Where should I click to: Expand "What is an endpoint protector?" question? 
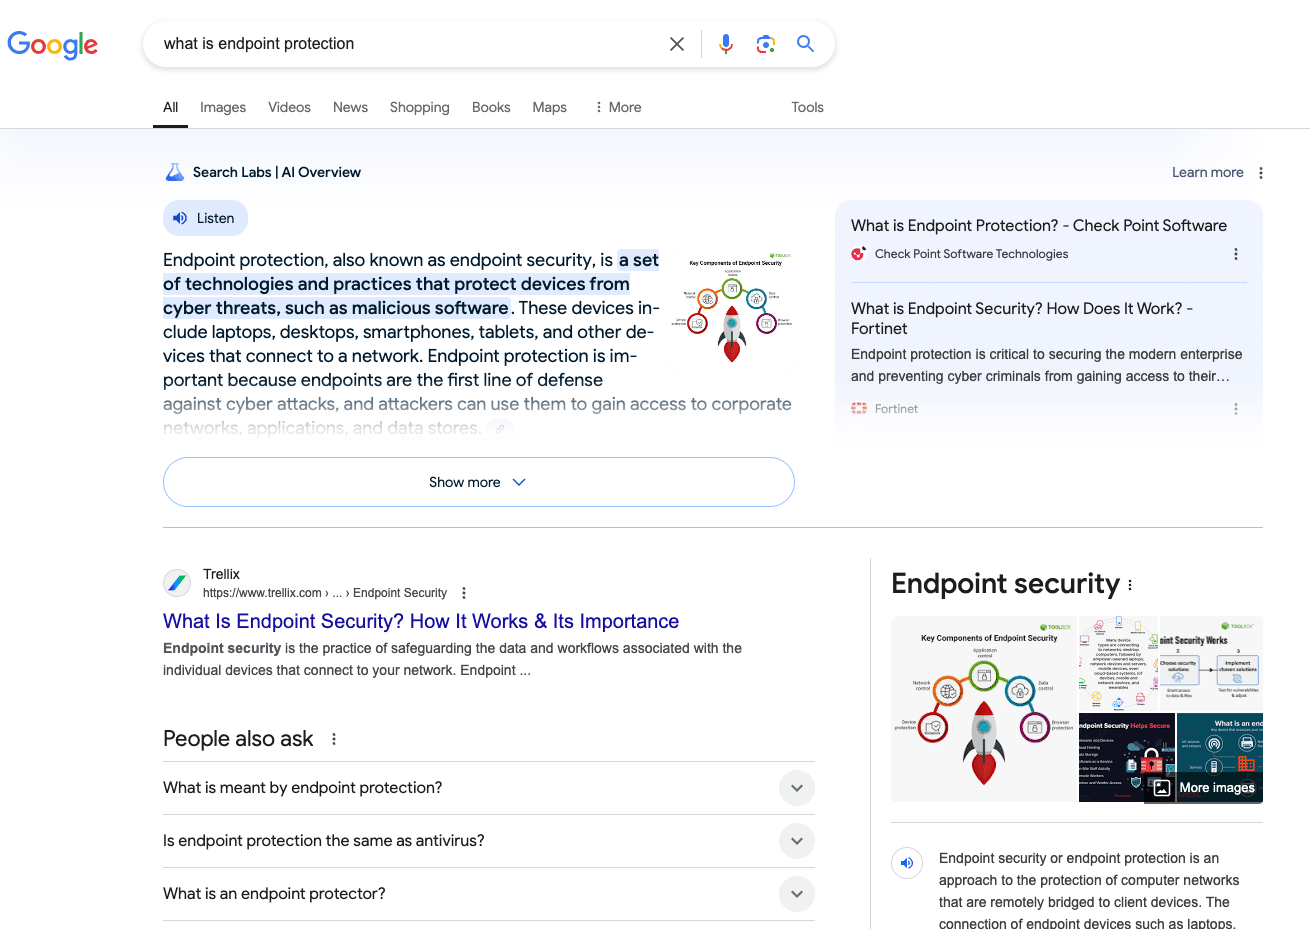pyautogui.click(x=796, y=894)
